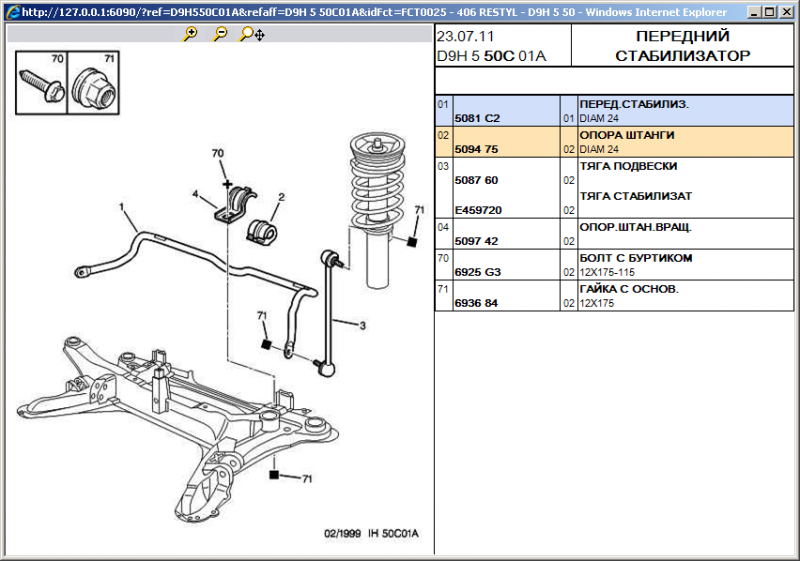Select nut part number 6936 84

(x=477, y=303)
